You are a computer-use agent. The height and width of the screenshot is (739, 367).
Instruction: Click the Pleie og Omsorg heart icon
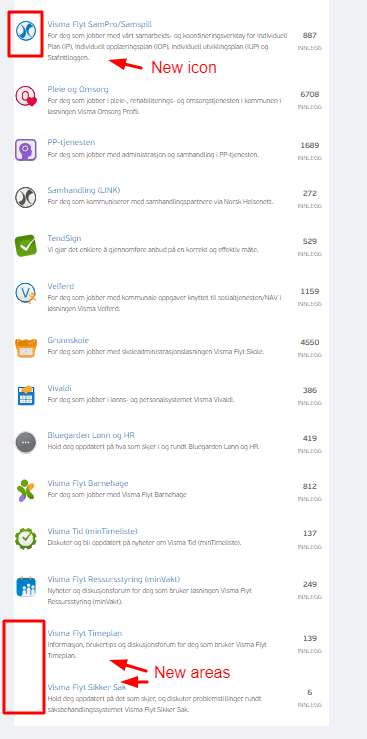coord(25,96)
